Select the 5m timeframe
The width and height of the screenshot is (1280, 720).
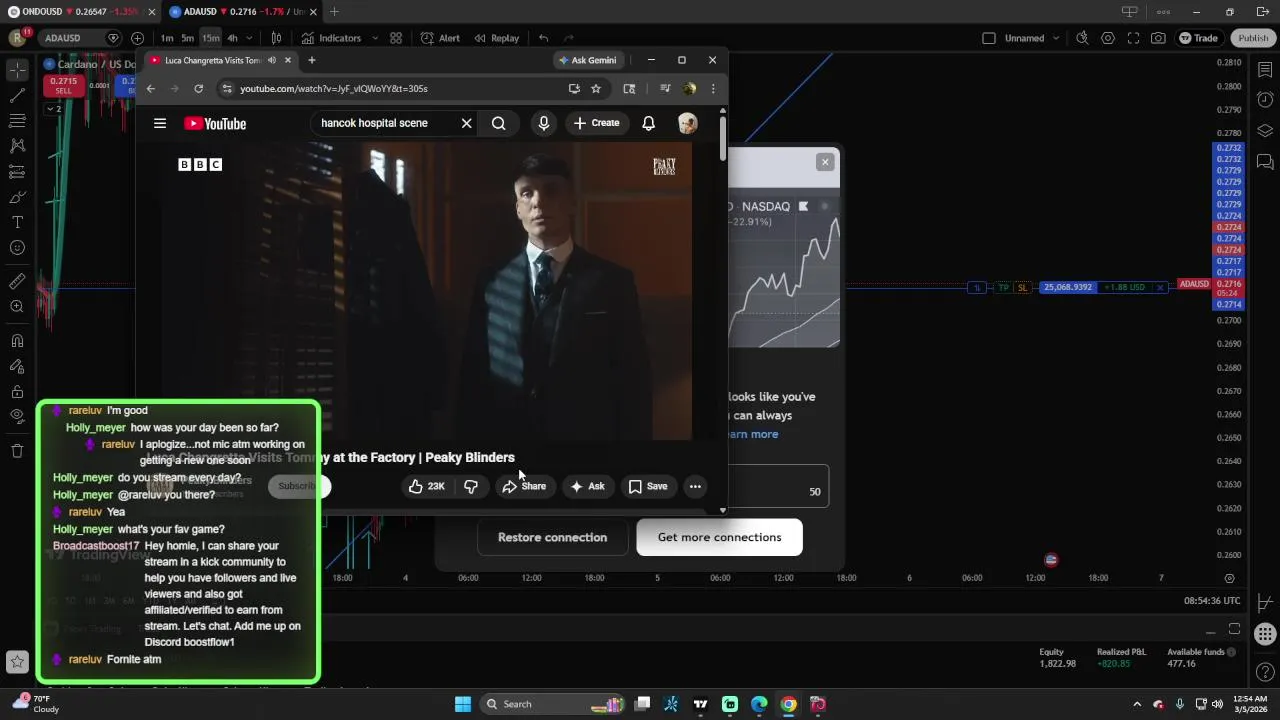[188, 38]
